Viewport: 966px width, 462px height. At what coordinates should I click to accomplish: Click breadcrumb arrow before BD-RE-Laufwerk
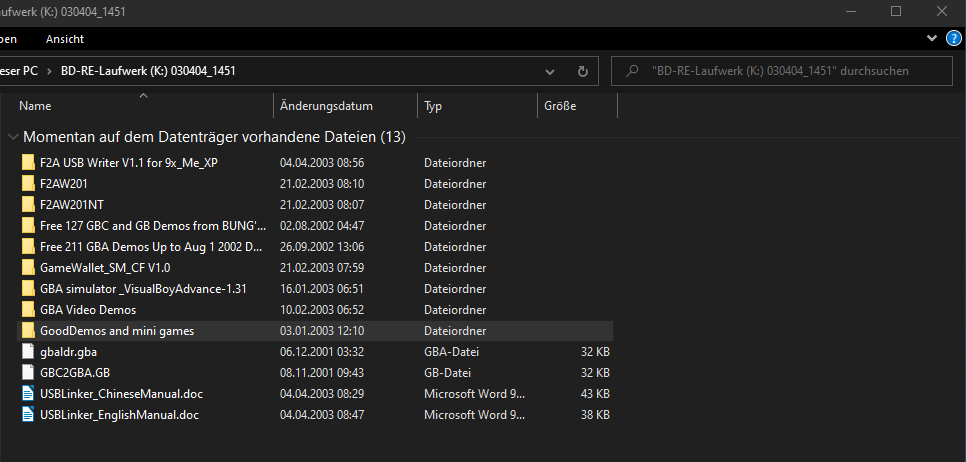pyautogui.click(x=49, y=71)
